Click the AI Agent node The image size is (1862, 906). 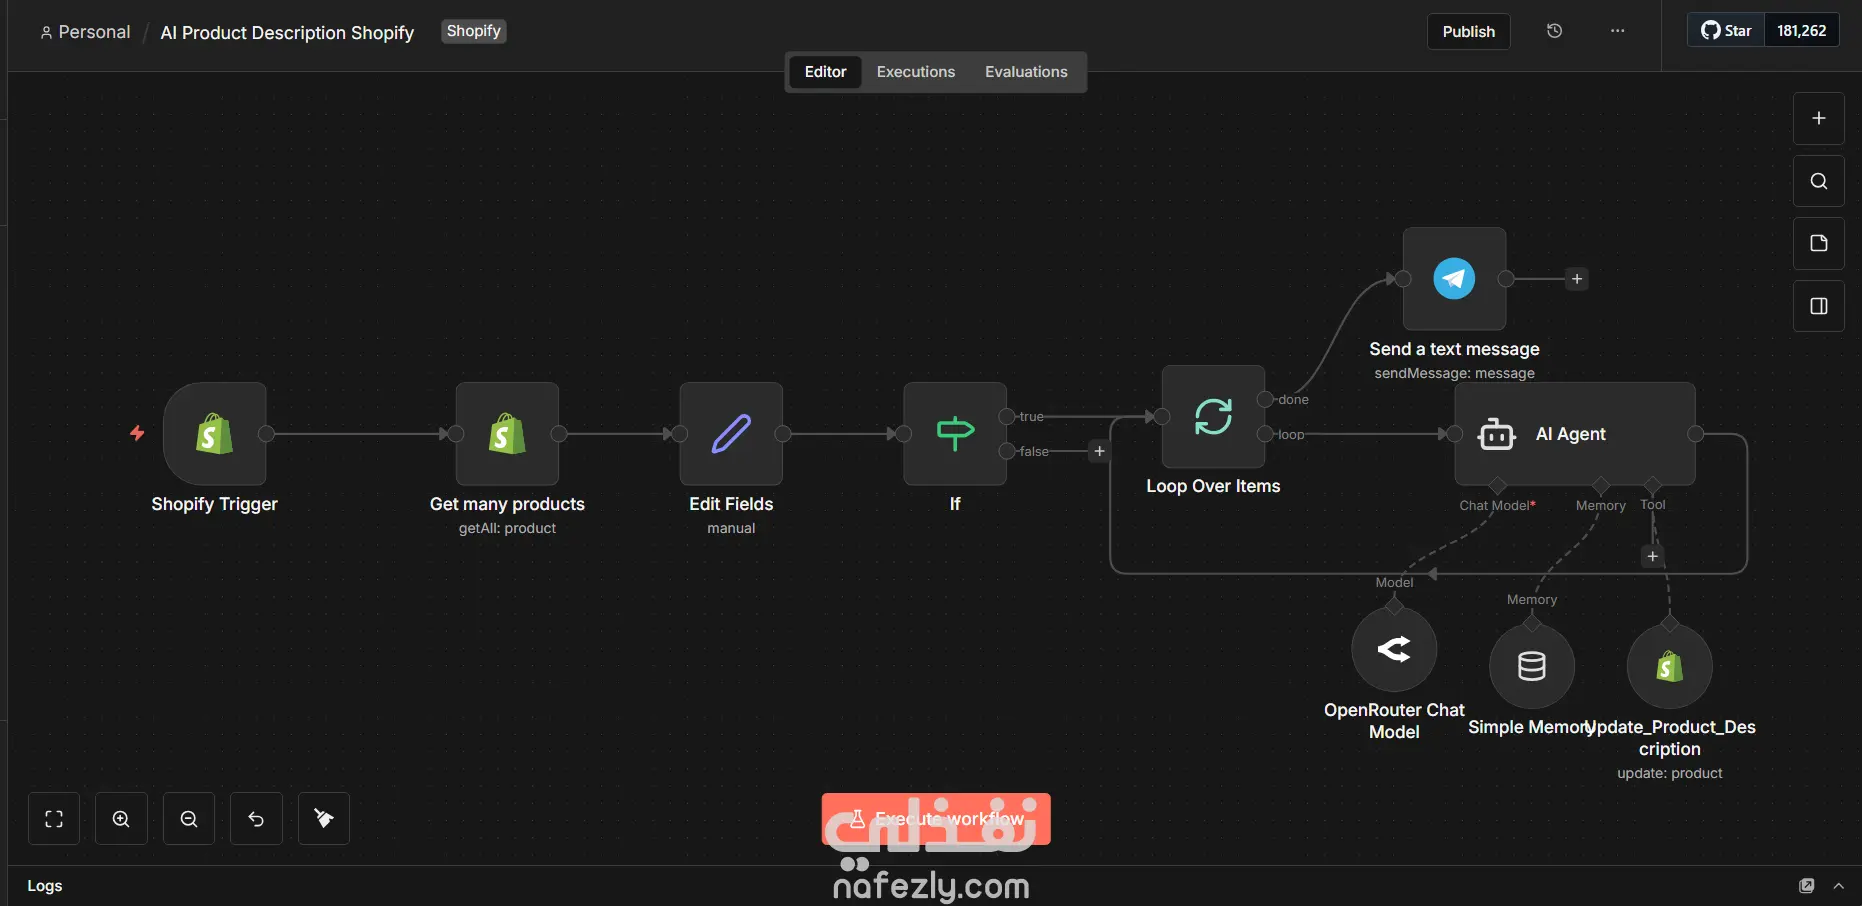click(x=1575, y=434)
